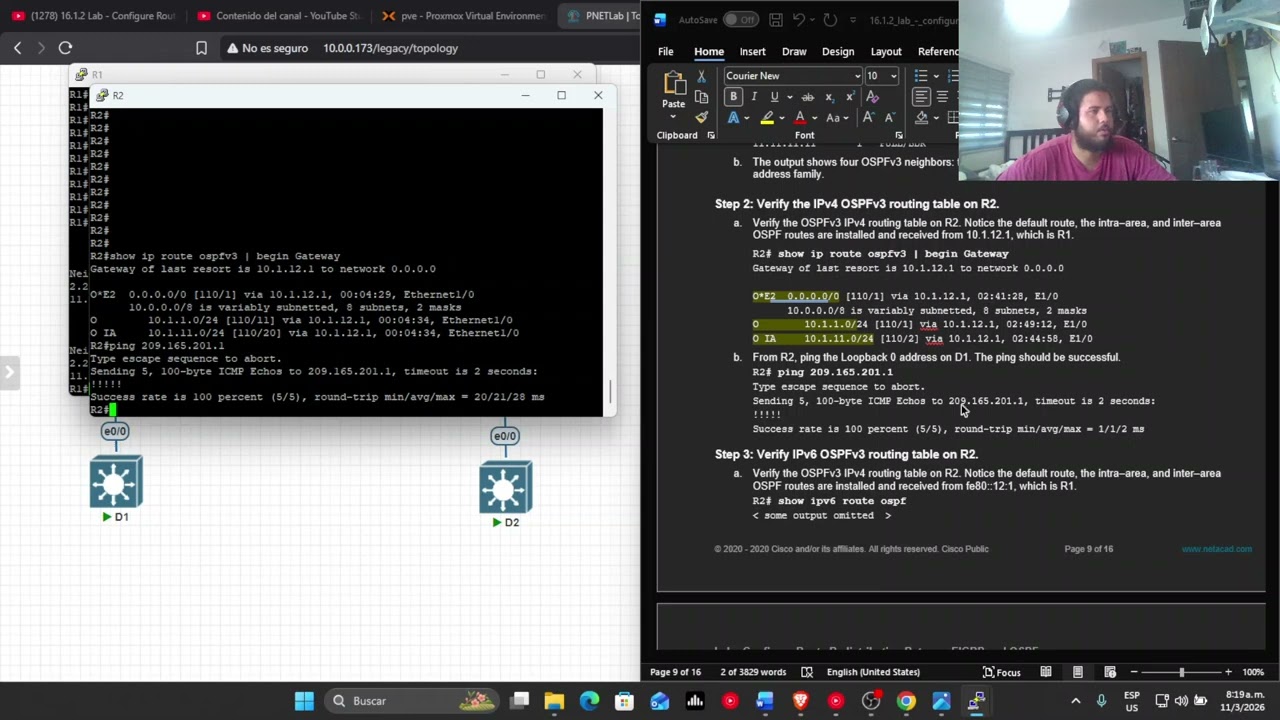Click the Page 9 of 16 indicator
1280x720 pixels.
[x=675, y=672]
